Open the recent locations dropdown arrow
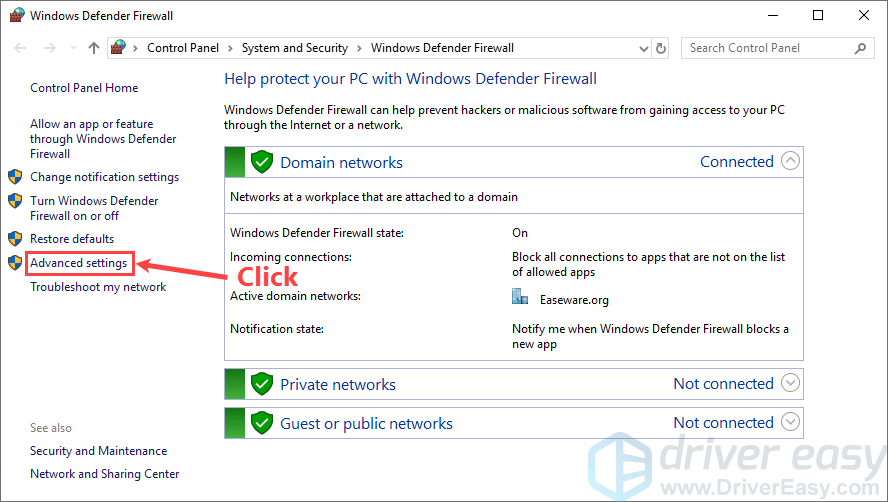Image resolution: width=888 pixels, height=502 pixels. click(72, 48)
